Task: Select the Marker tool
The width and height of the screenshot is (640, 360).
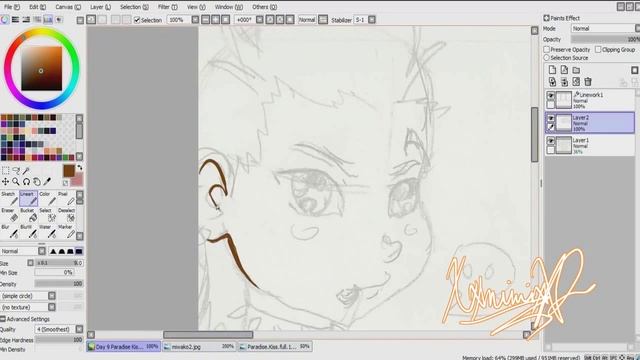Action: tap(66, 231)
